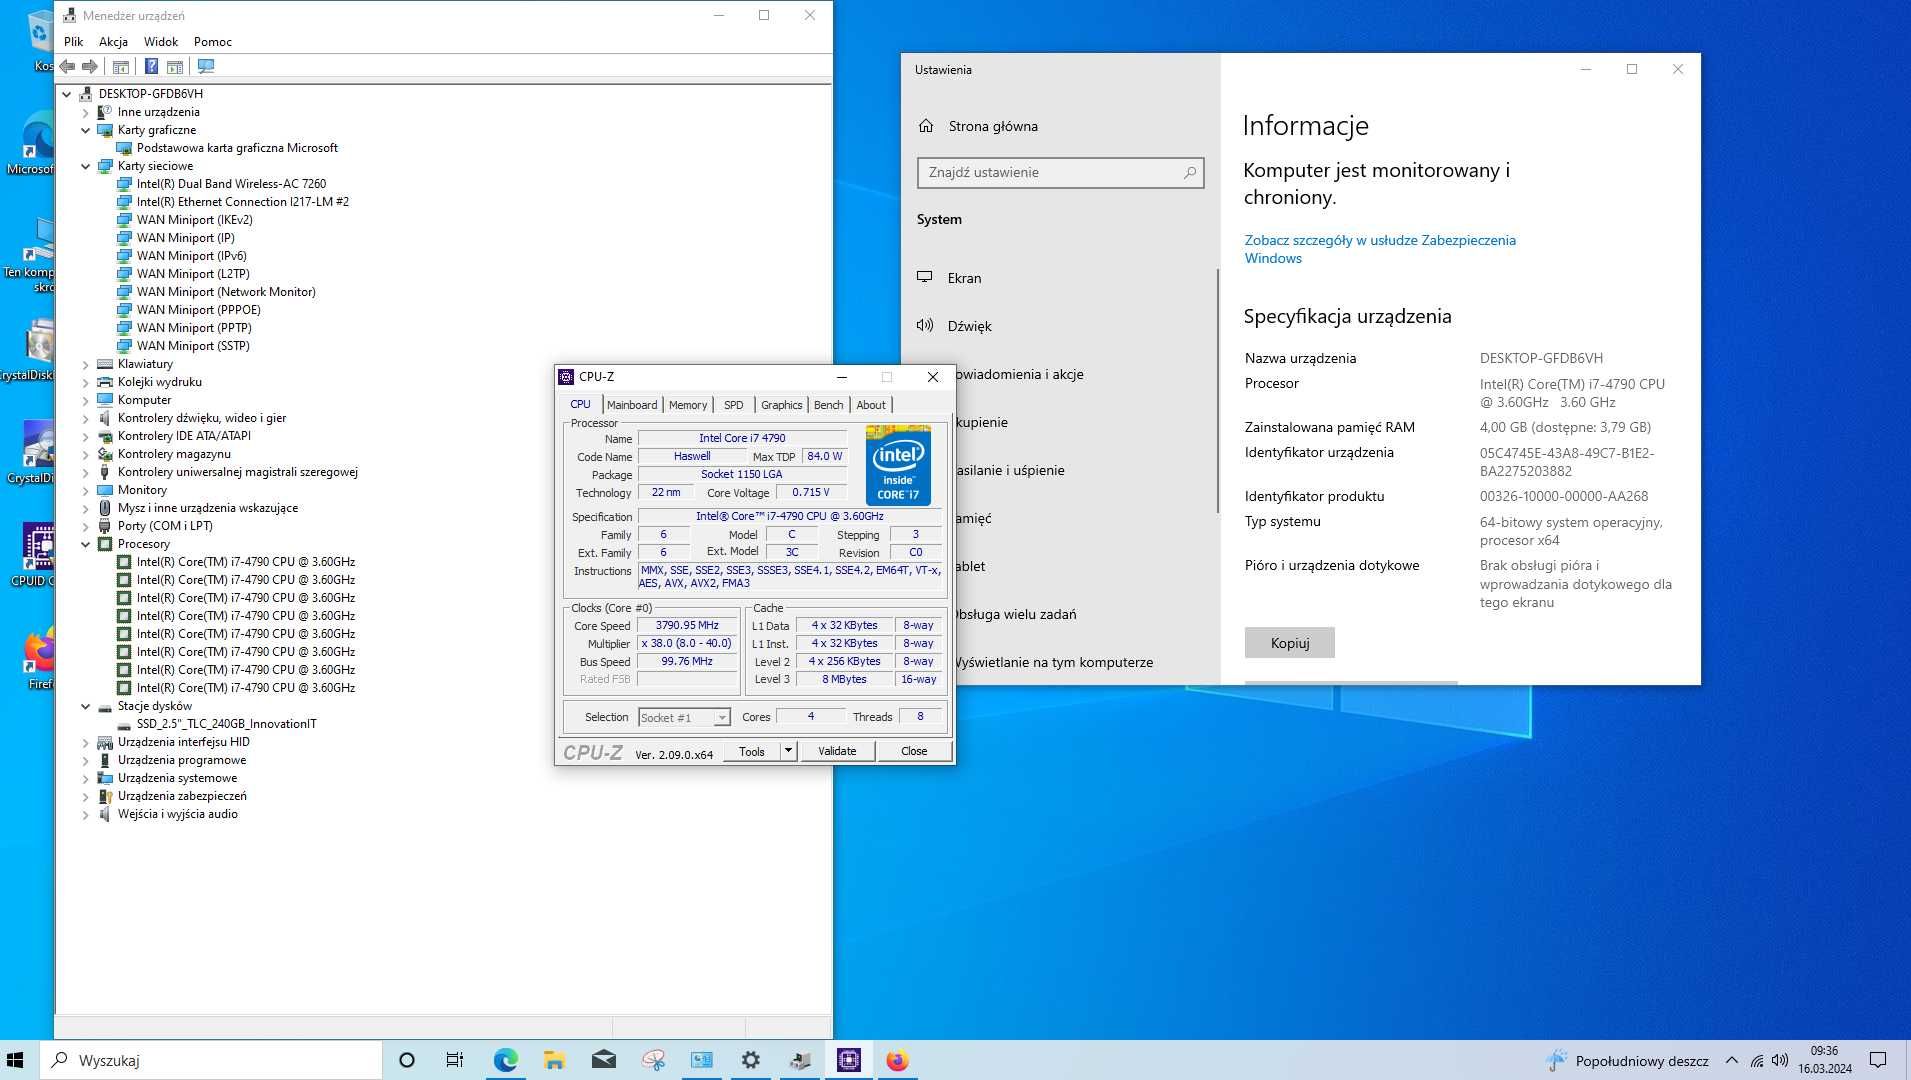Select the SSD_2.5"_TLC_240GB_InnovationIT disk
The image size is (1911, 1080).
click(226, 724)
